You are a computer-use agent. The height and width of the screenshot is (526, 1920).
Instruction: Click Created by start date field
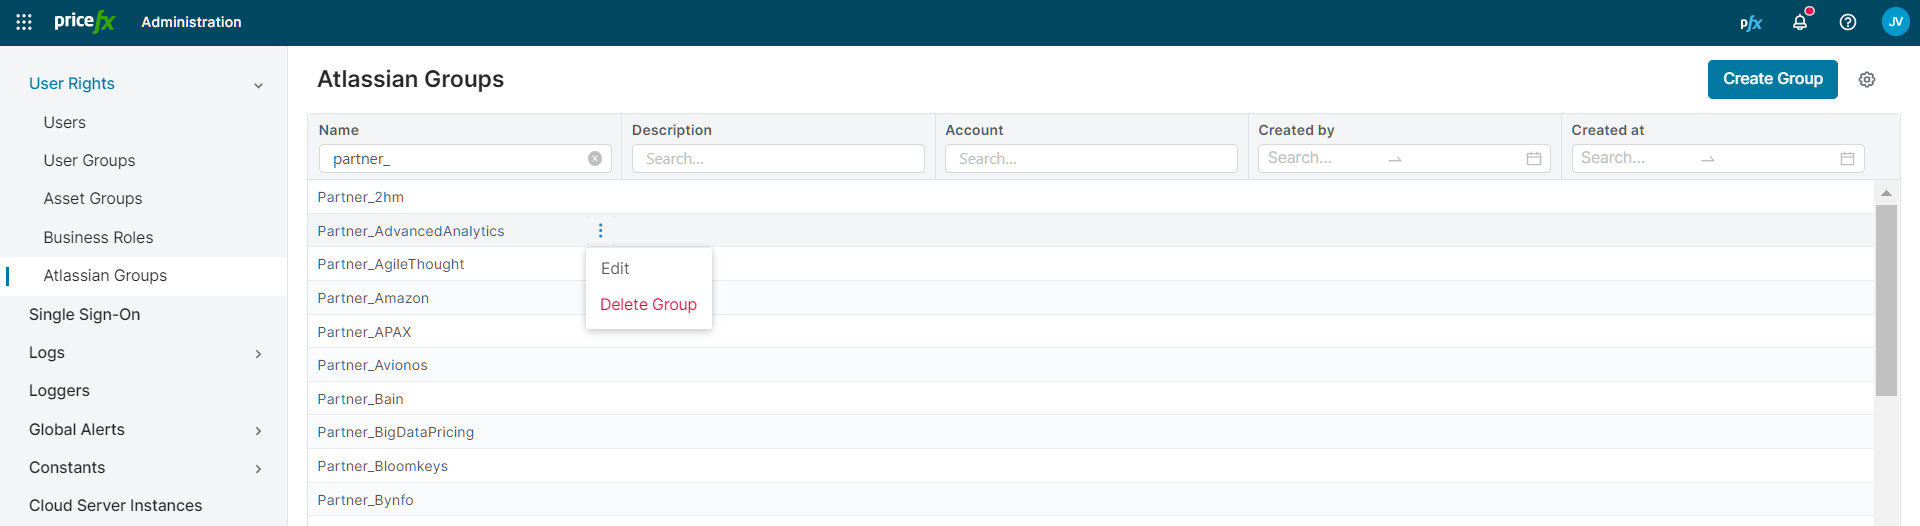(x=1320, y=158)
